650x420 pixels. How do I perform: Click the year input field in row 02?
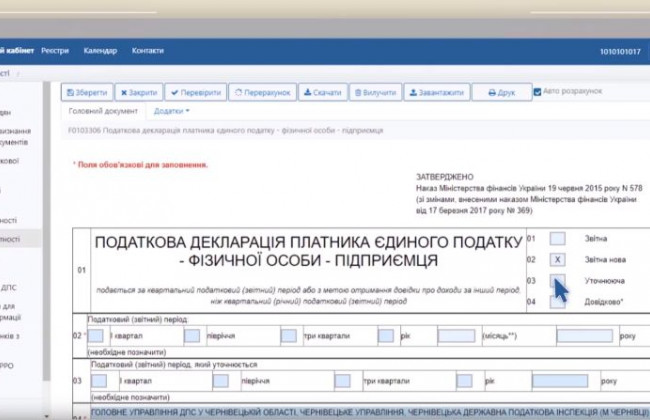point(585,336)
